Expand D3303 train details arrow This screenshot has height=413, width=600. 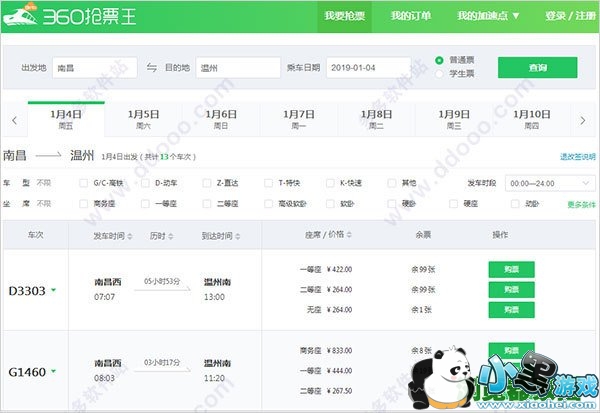(53, 291)
